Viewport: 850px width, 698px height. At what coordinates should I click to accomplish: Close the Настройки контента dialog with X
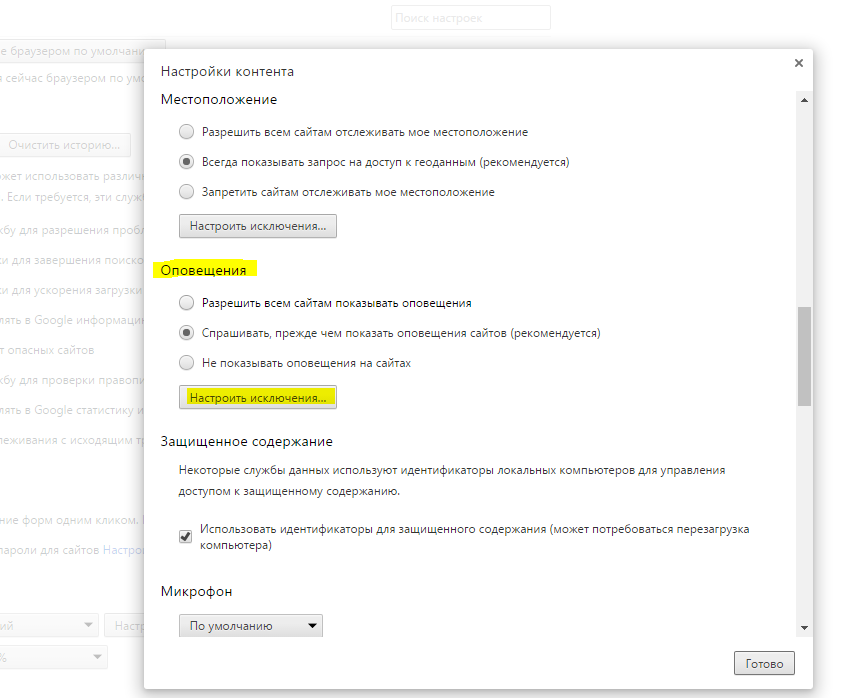click(x=798, y=63)
